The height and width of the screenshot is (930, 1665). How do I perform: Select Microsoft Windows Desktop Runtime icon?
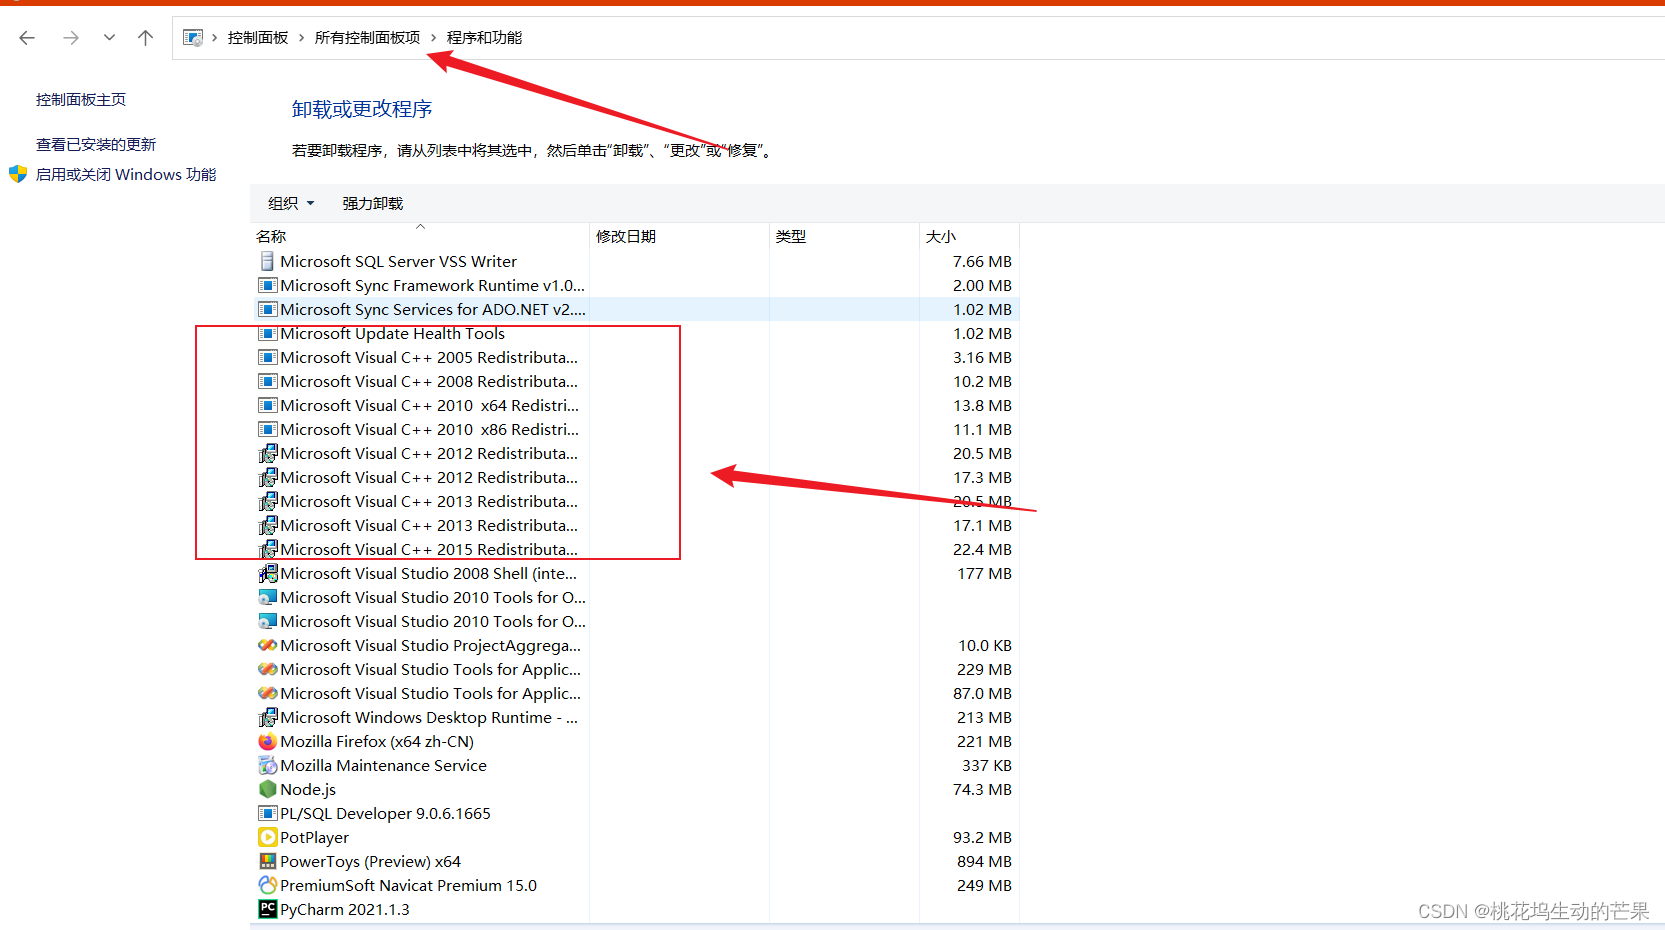click(267, 717)
